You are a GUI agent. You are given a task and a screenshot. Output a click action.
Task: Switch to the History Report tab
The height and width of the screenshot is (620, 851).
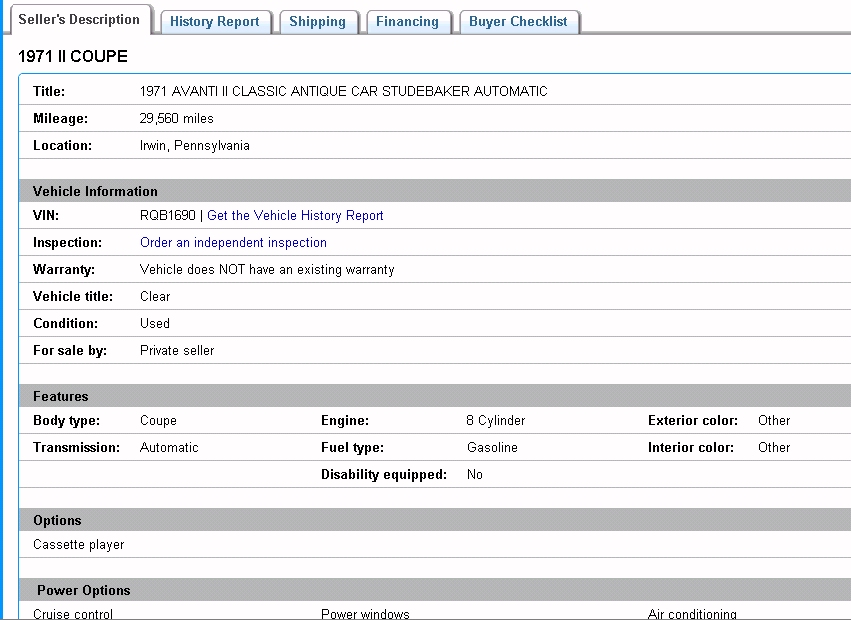pyautogui.click(x=214, y=22)
